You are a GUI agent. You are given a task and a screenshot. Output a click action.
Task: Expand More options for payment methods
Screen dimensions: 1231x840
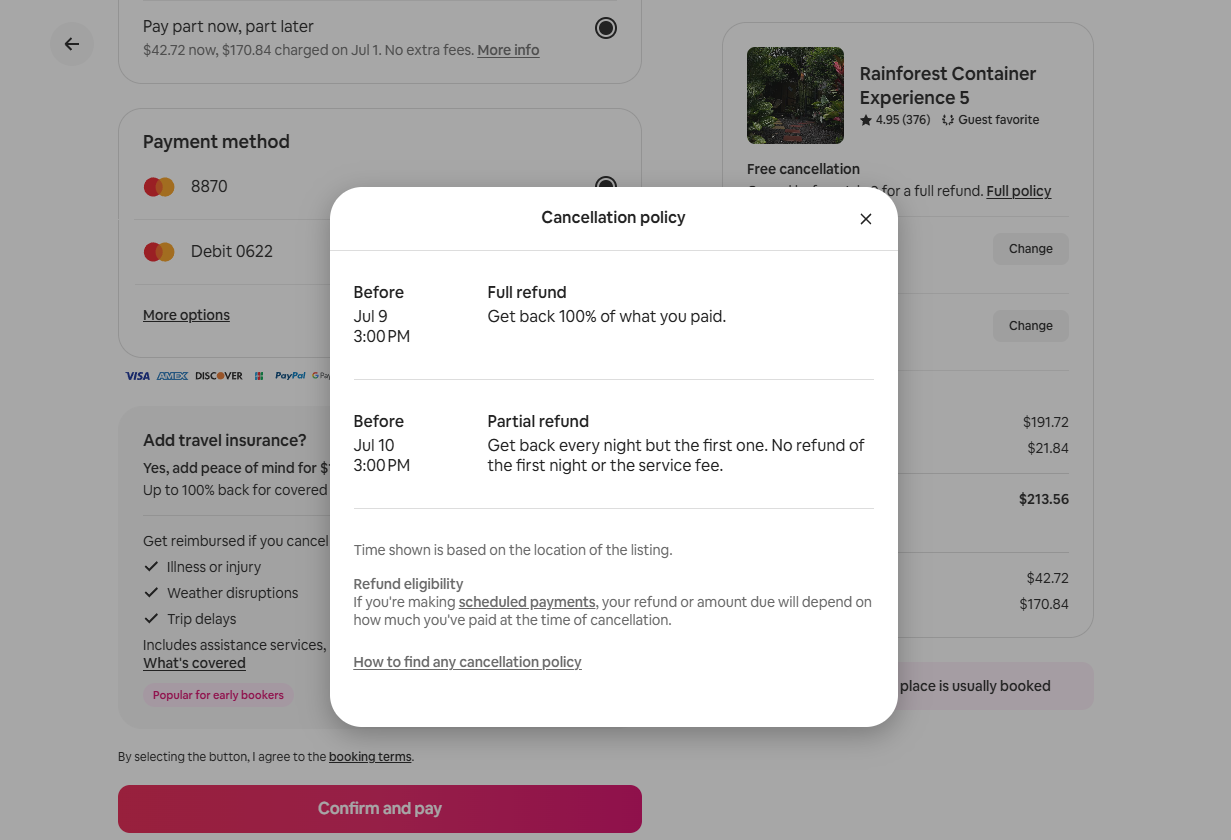pyautogui.click(x=186, y=315)
